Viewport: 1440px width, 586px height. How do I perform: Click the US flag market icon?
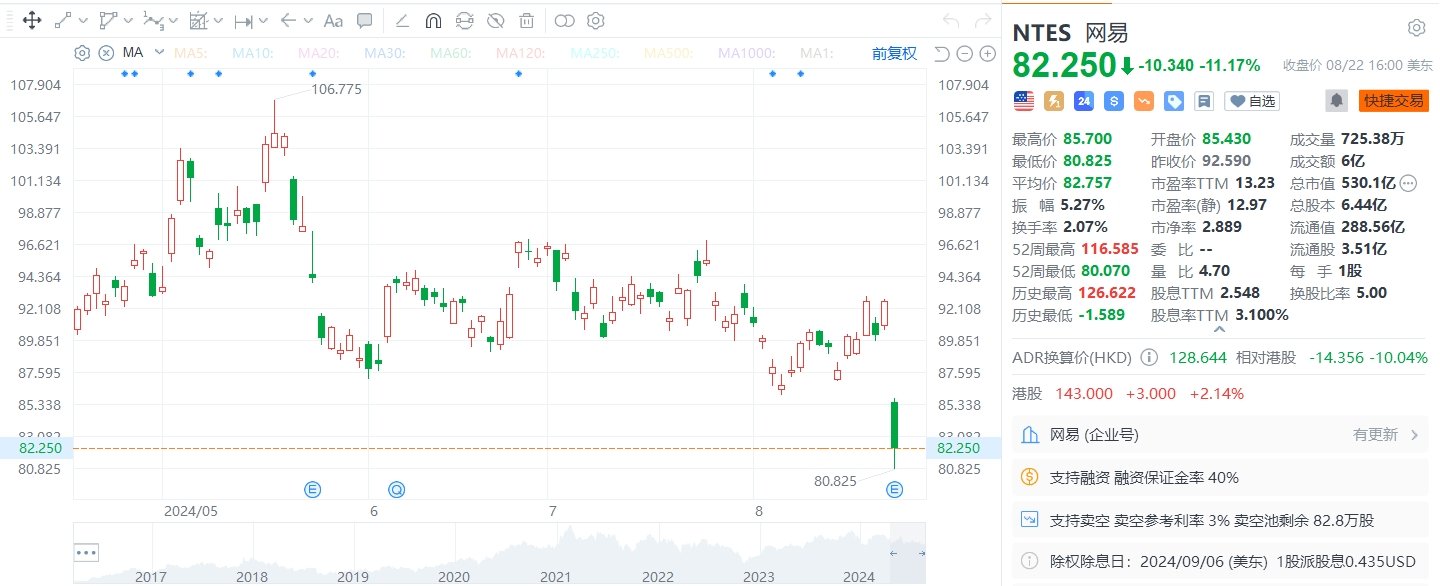[x=1023, y=100]
